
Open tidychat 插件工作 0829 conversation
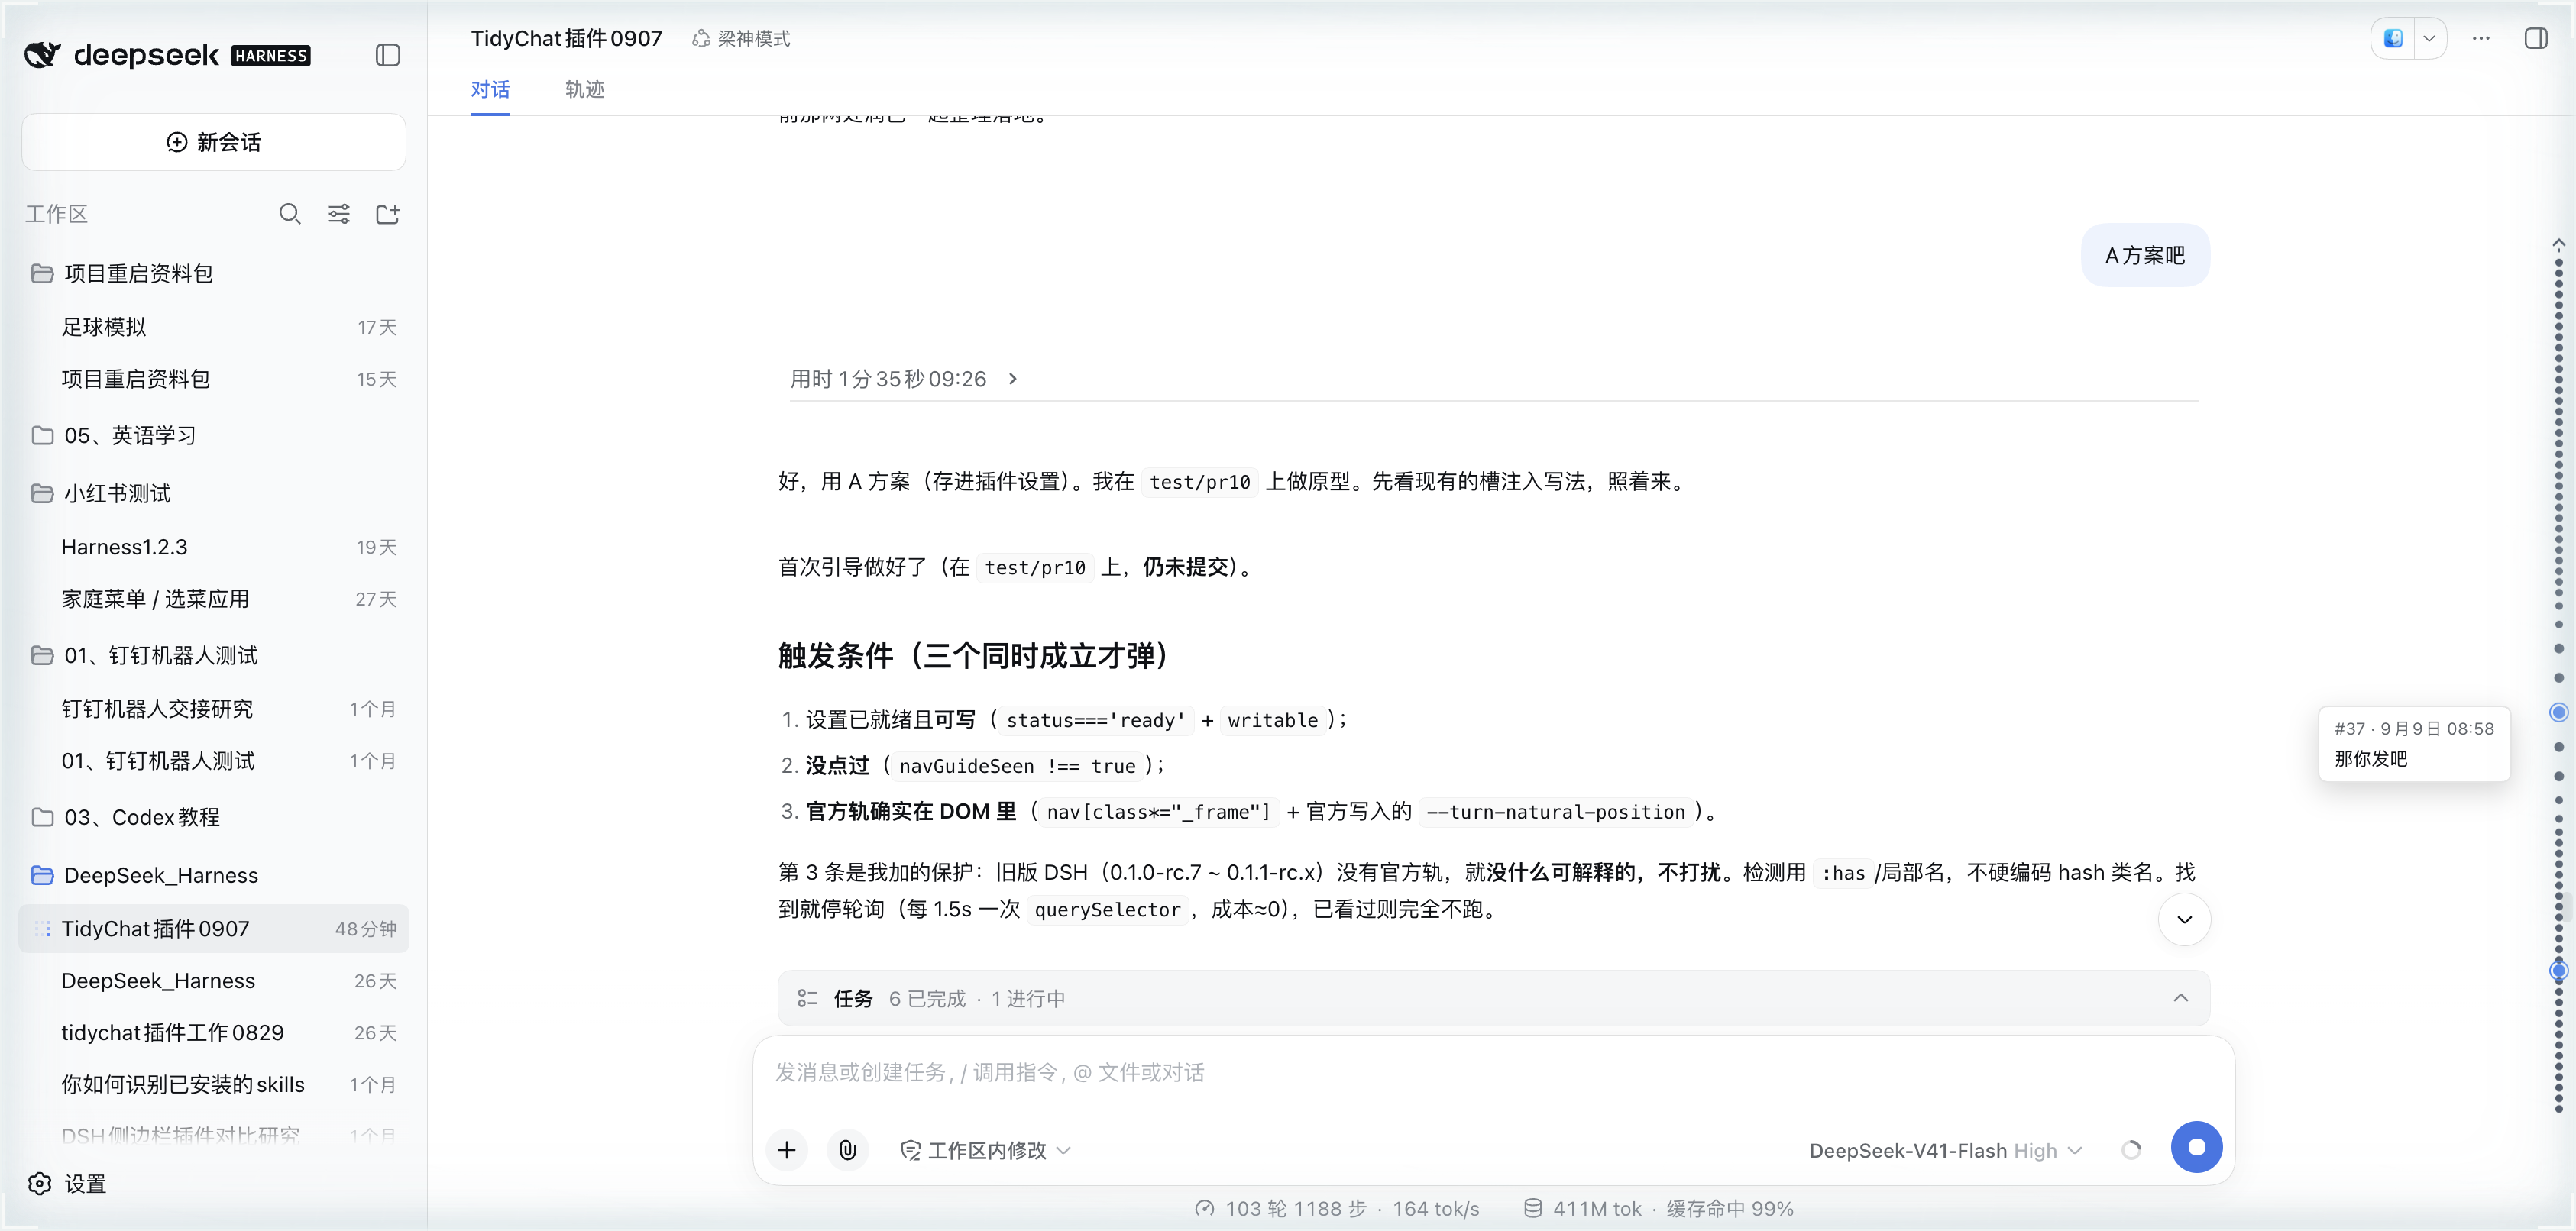point(213,1033)
